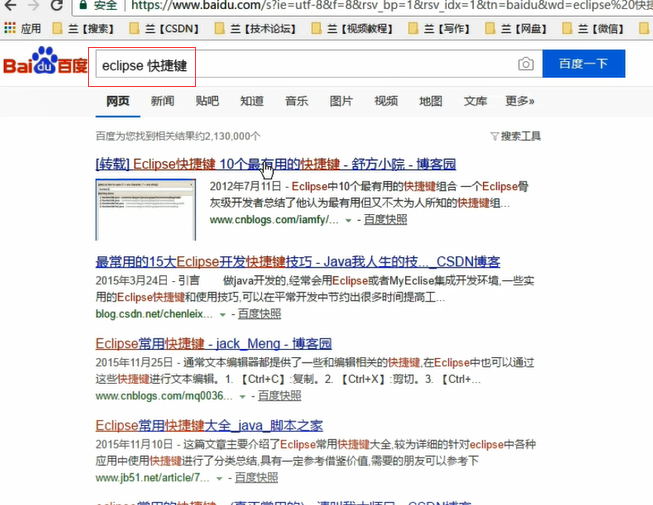Click snippet text starting 2015年11月10日
Viewport: 653px width, 505px height.
click(316, 453)
